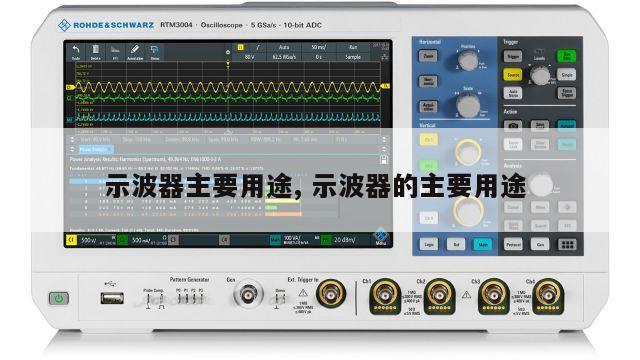Click the save disk icon in Power Analysis
Screen dimensions: 640x360
[384, 160]
